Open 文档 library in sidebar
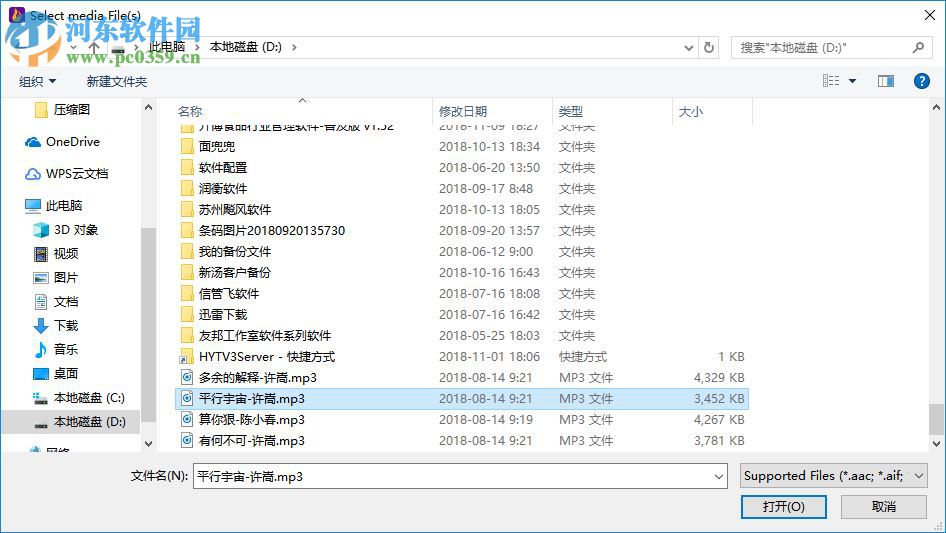 pos(56,302)
